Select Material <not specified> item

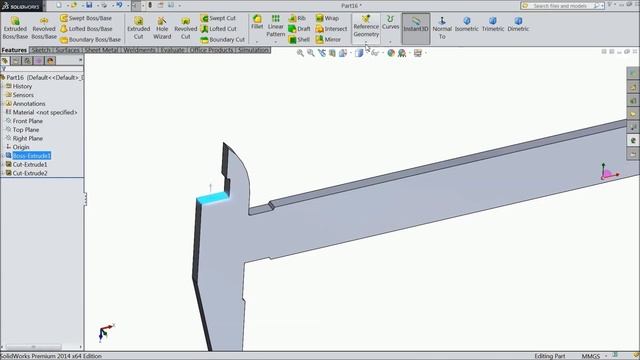pos(41,112)
